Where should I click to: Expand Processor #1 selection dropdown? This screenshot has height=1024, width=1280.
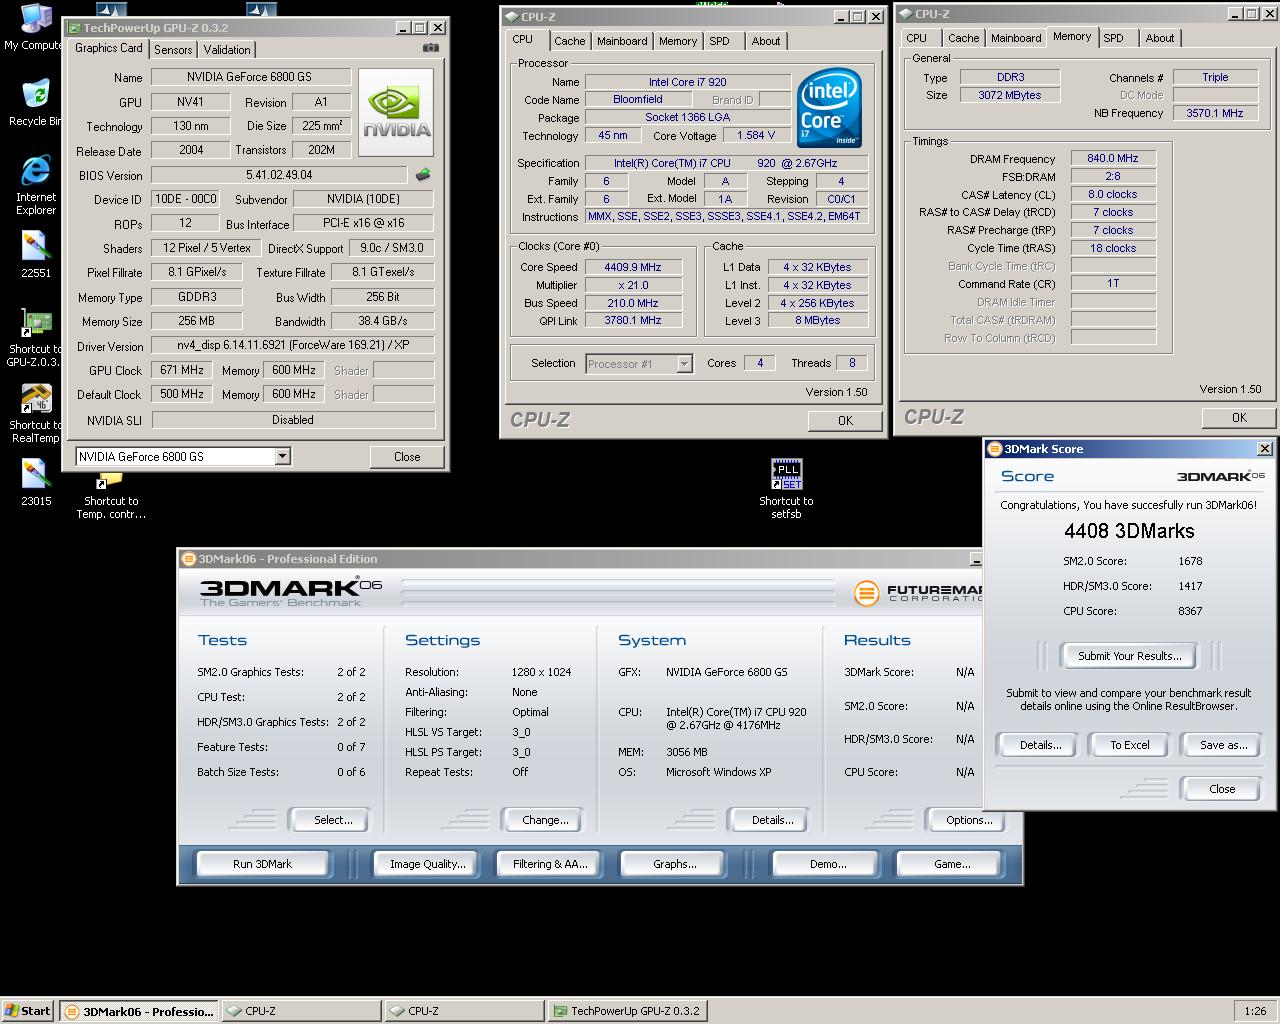pyautogui.click(x=685, y=364)
